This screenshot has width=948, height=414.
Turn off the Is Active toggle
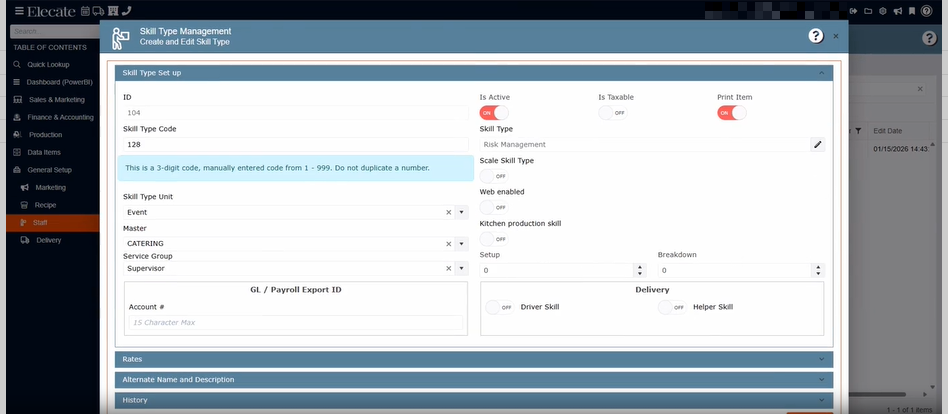click(x=494, y=113)
